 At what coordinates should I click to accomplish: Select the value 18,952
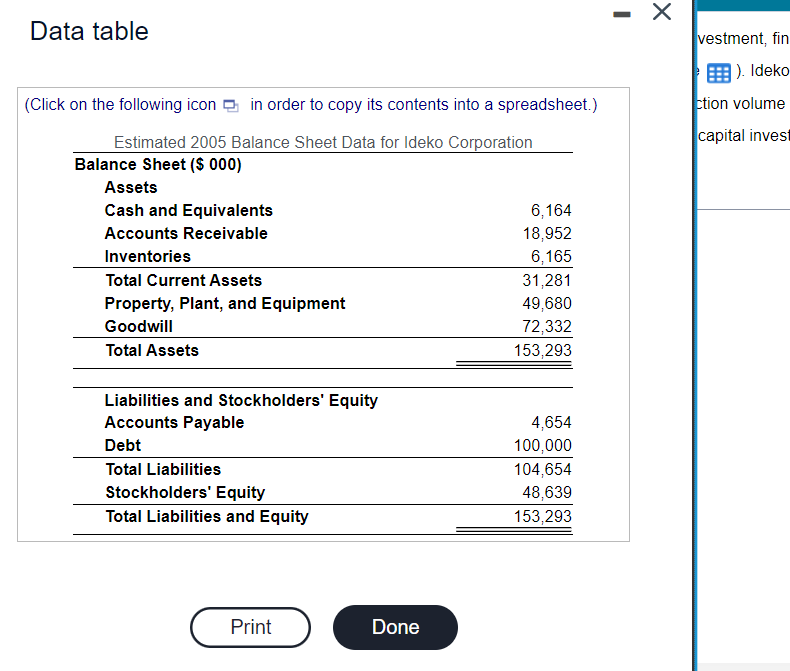pyautogui.click(x=547, y=234)
